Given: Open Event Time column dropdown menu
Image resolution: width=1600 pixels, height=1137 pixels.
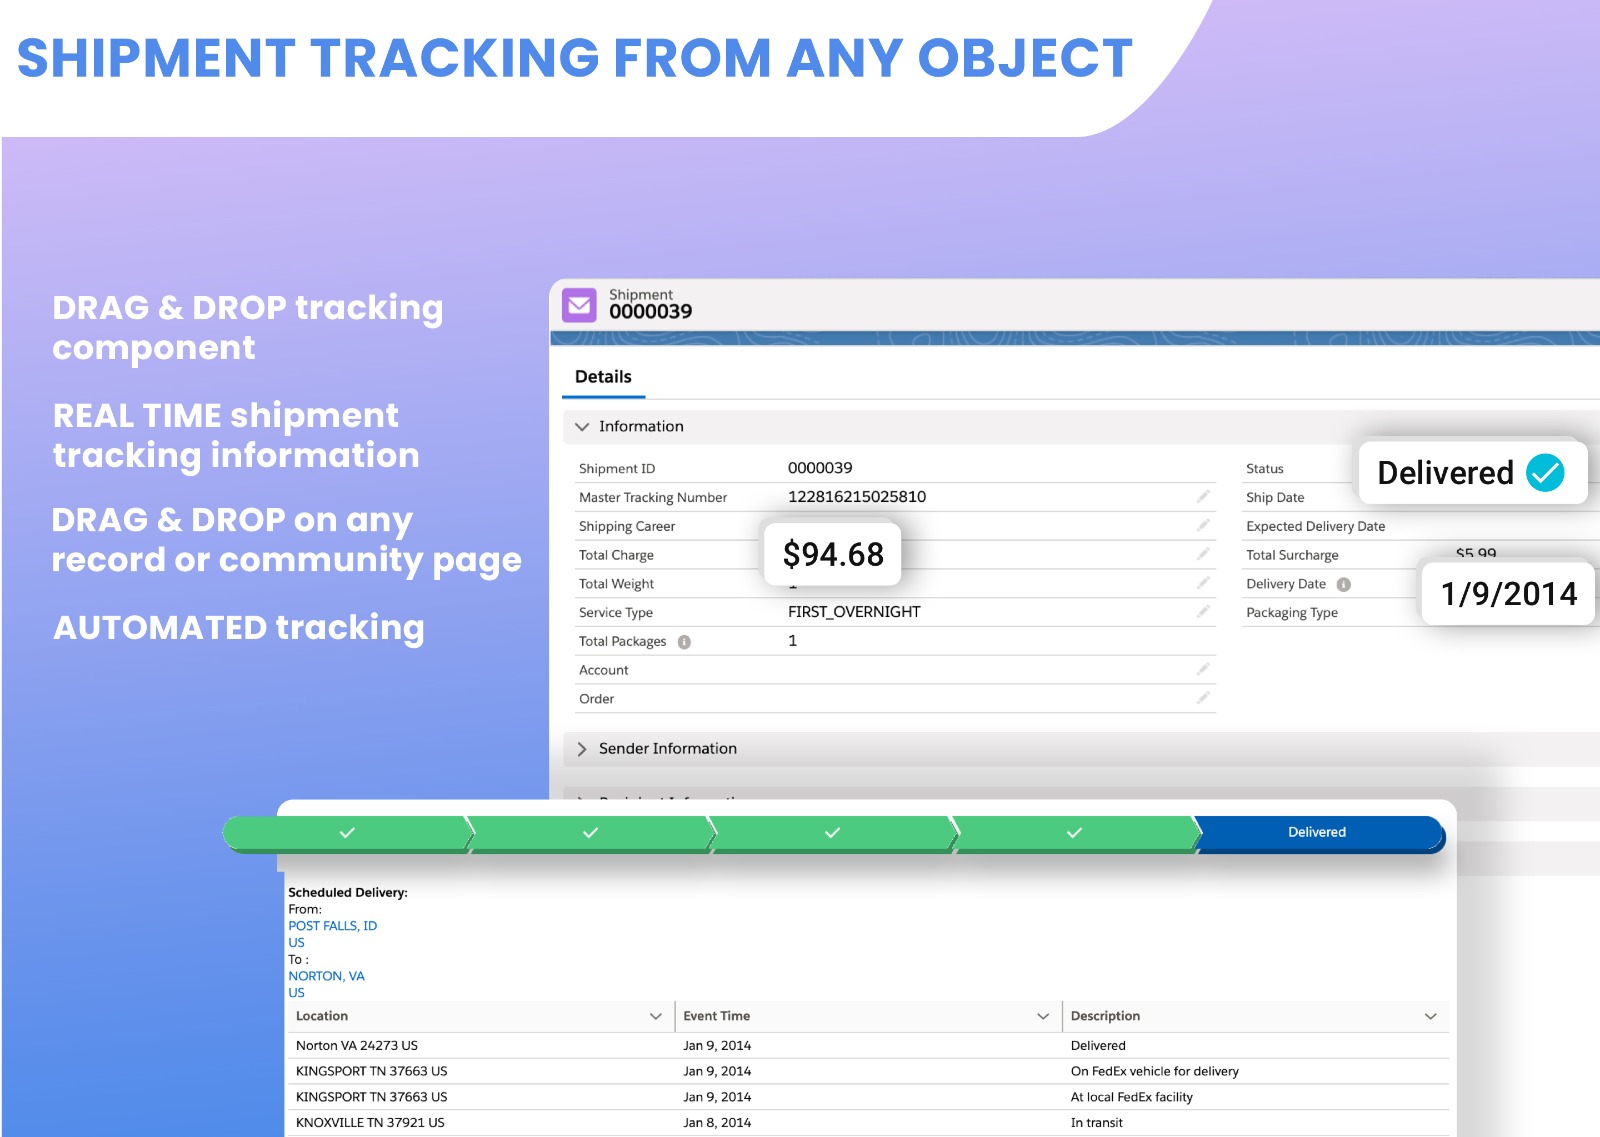Looking at the screenshot, I should (1043, 1016).
